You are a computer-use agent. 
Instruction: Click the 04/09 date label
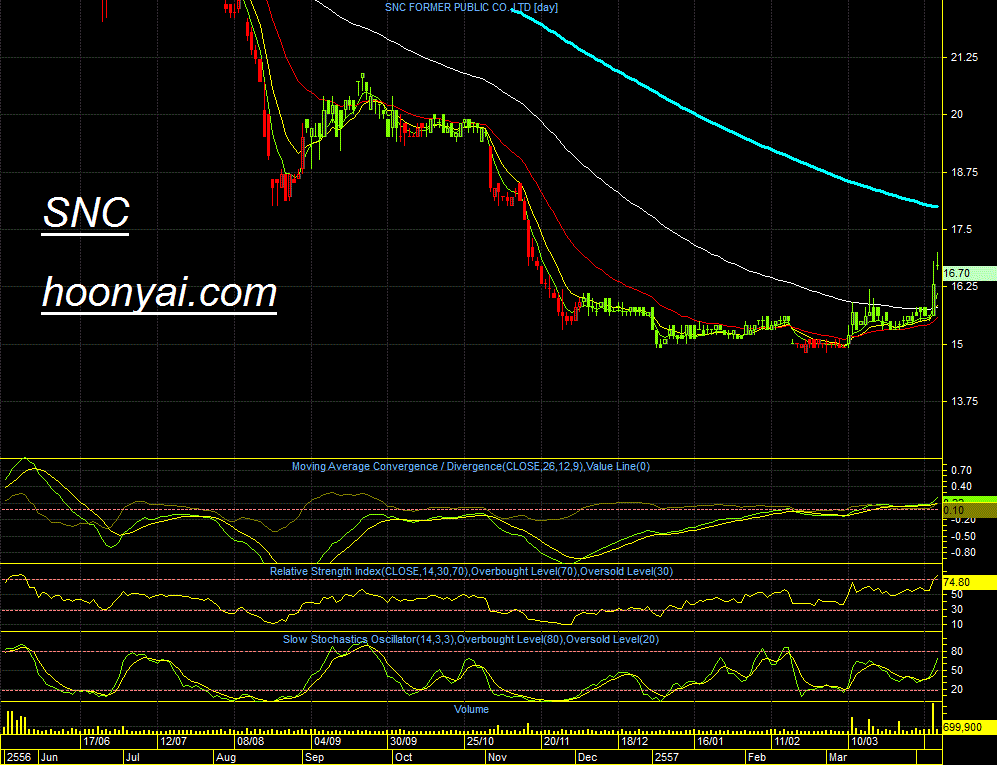[x=327, y=741]
